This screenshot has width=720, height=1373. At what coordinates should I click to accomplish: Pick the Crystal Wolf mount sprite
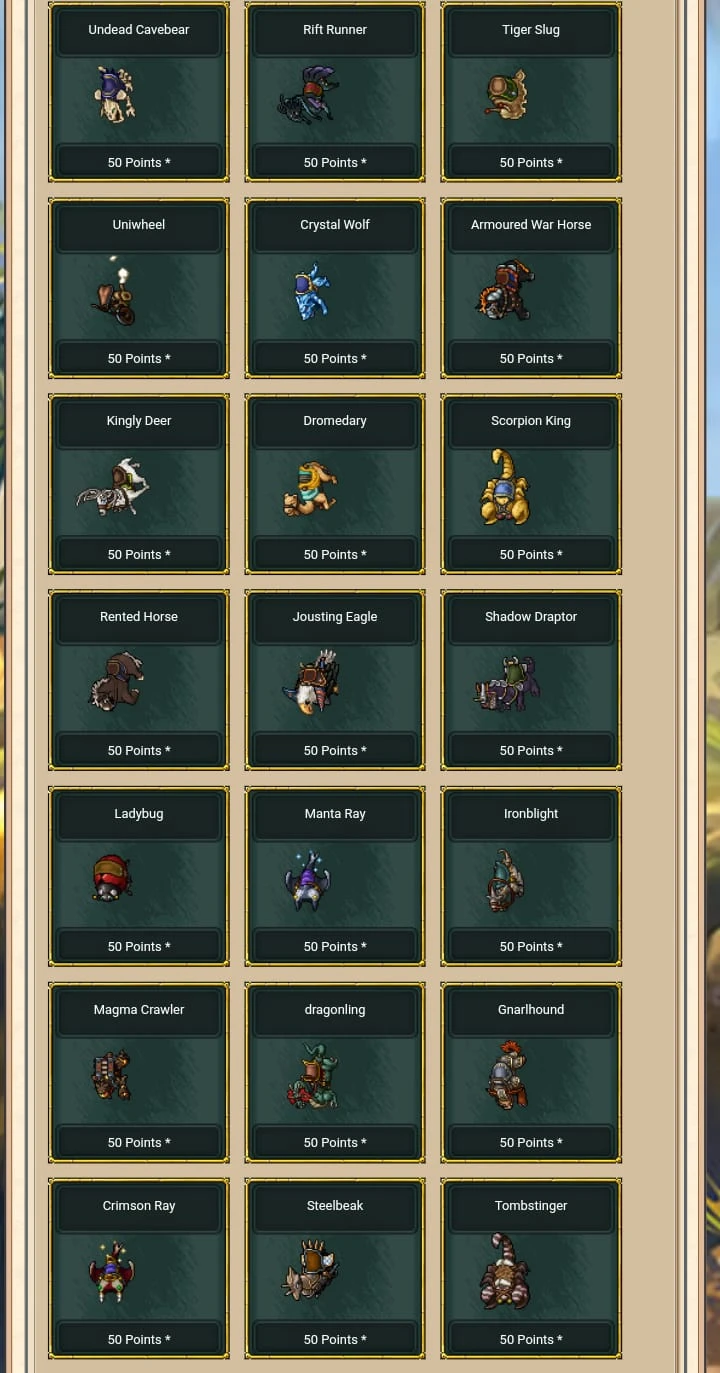[x=311, y=291]
